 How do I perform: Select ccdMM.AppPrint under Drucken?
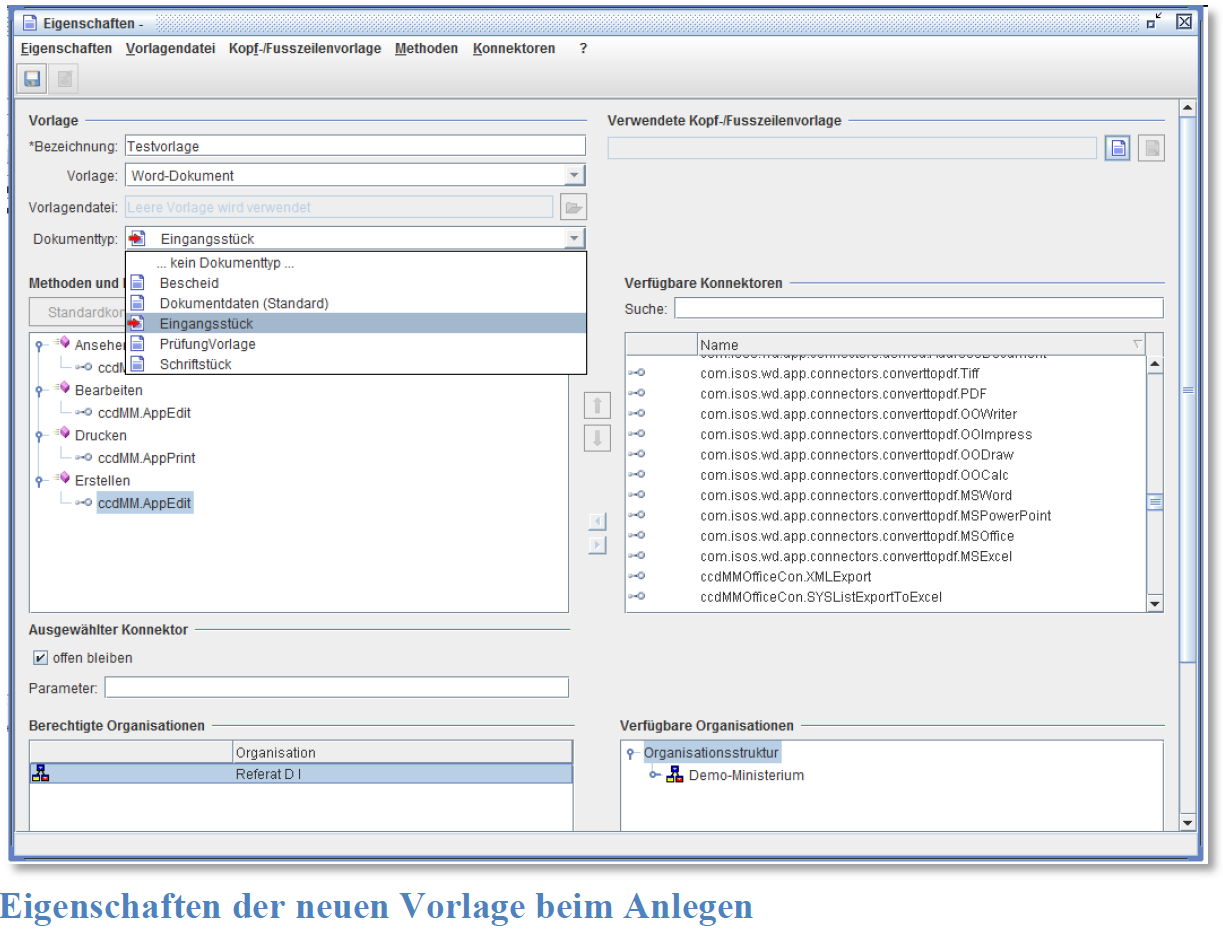pos(147,458)
